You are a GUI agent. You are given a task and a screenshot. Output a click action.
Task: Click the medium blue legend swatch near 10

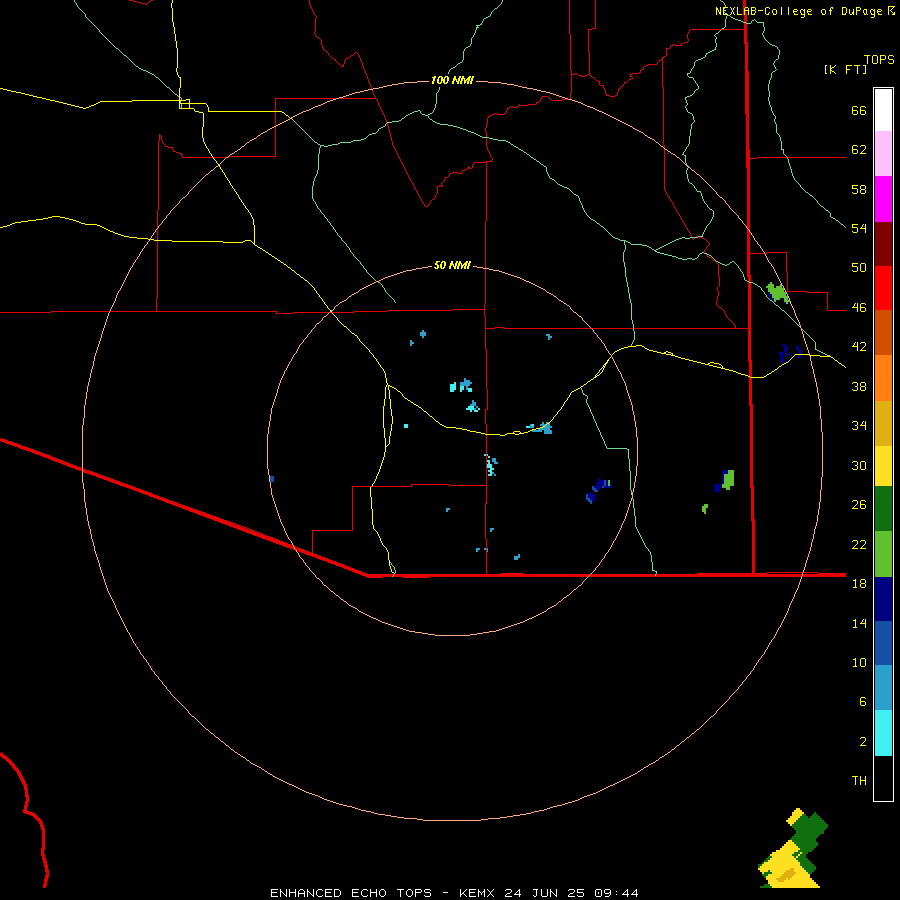883,643
